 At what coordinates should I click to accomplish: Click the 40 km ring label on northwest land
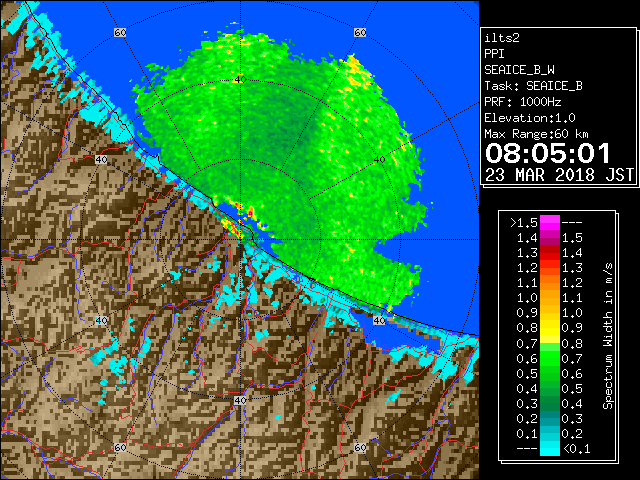click(x=101, y=160)
